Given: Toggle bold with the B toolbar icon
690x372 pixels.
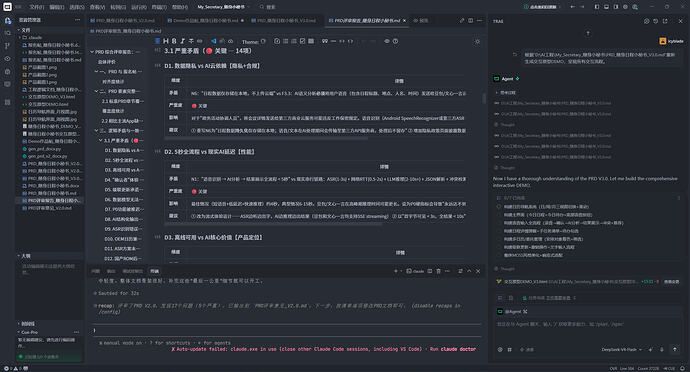Looking at the screenshot, I should [174, 41].
